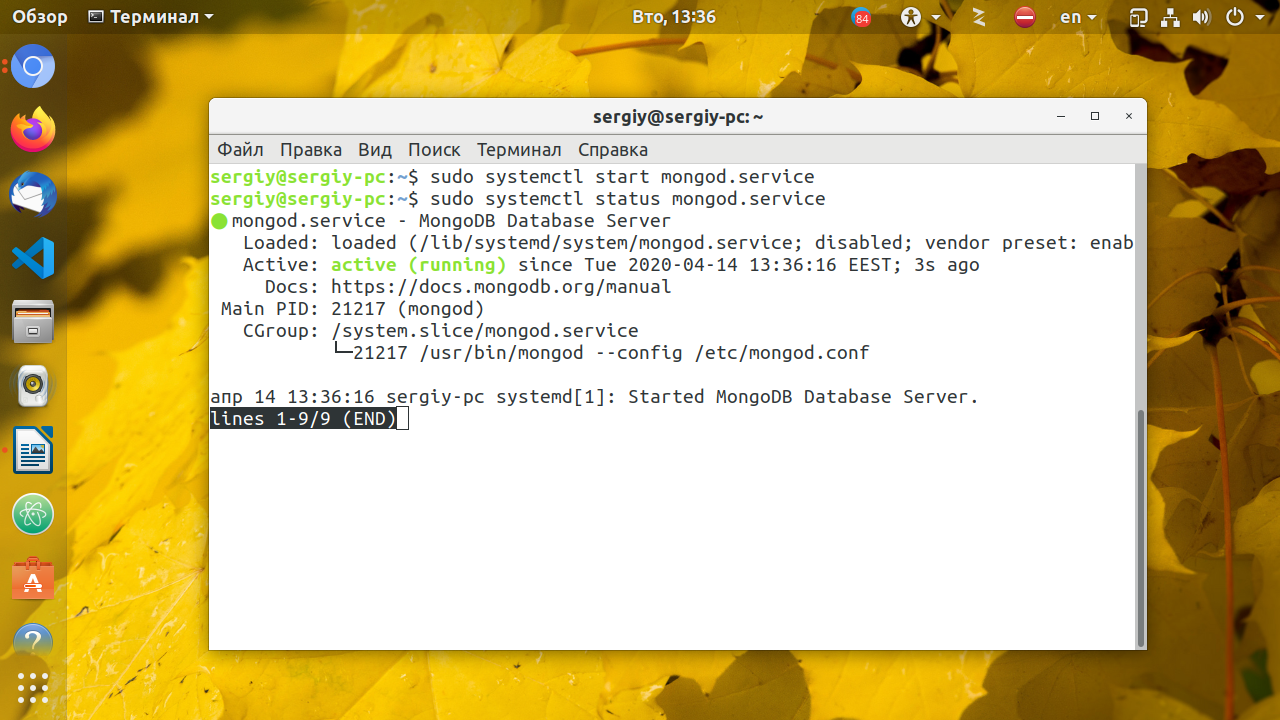
Task: Open the Правка menu in terminal
Action: click(311, 150)
